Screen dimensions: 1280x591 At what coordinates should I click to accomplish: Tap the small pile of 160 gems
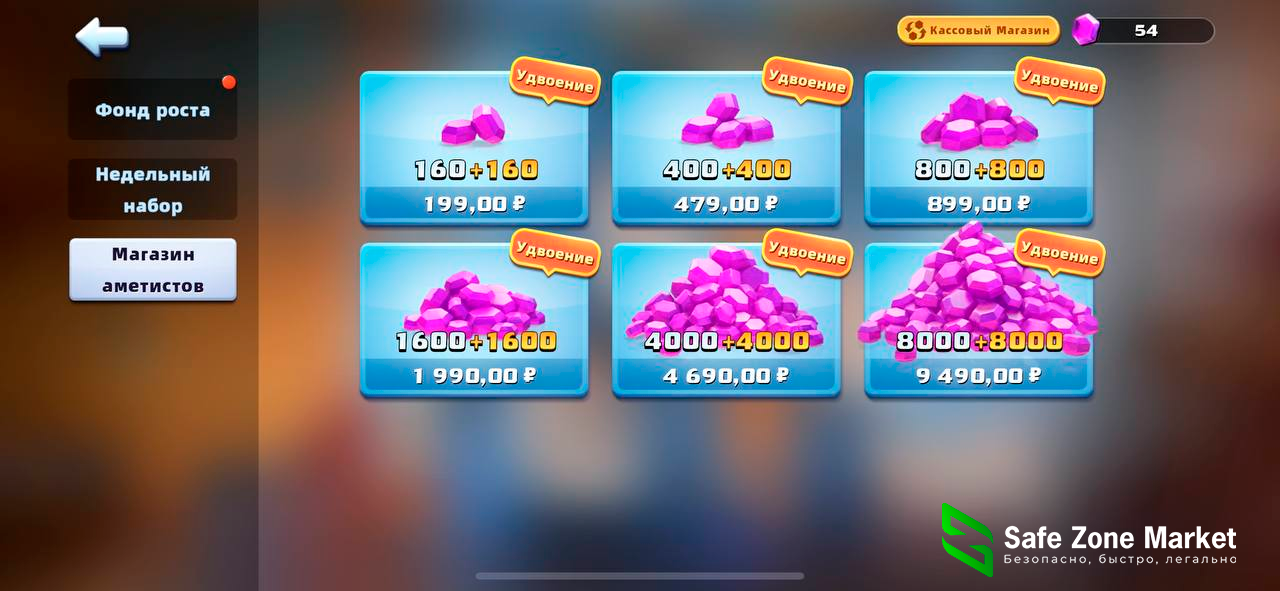(474, 124)
